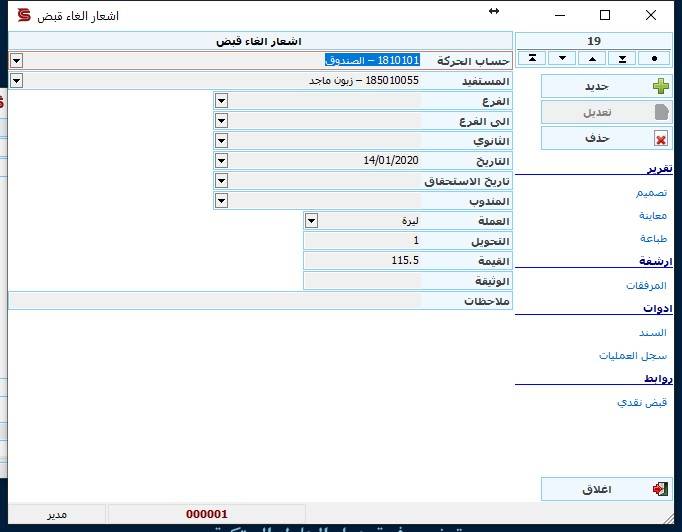This screenshot has width=682, height=532.
Task: Click the ادوات section header
Action: (x=658, y=308)
